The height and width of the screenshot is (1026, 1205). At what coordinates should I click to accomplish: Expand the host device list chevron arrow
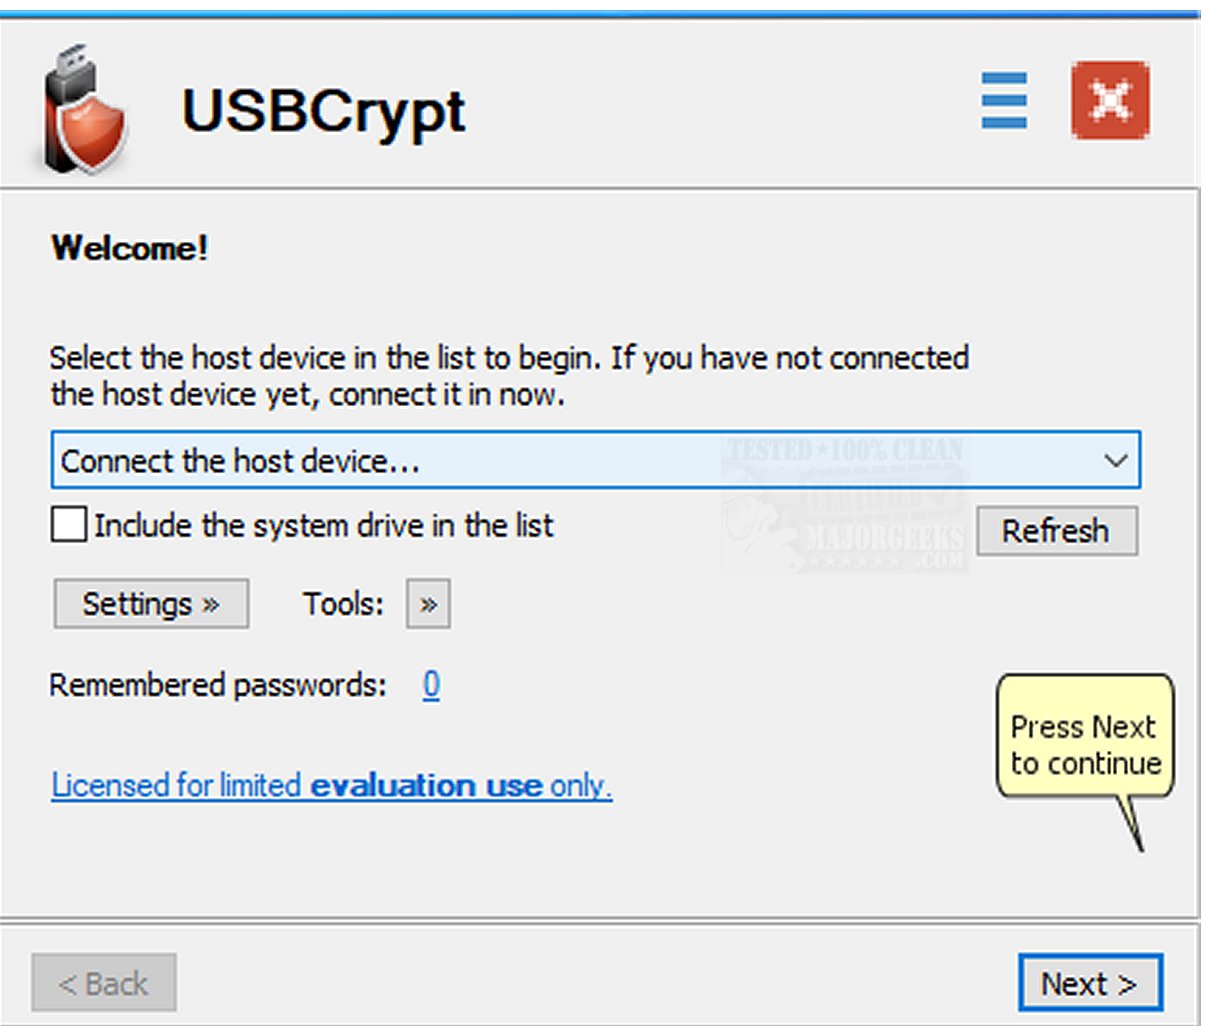tap(1115, 461)
